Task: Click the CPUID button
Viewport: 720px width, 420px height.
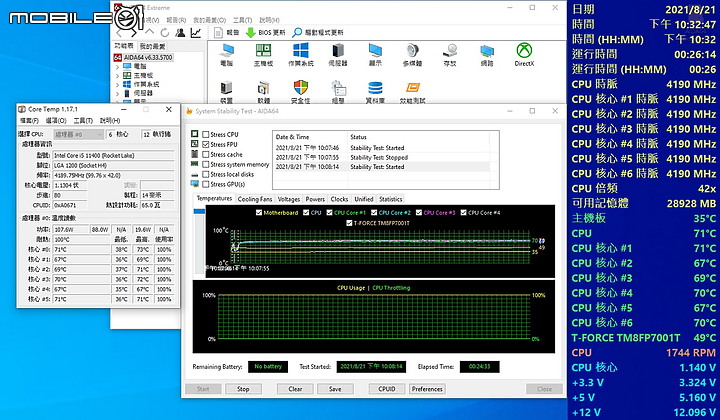Action: (387, 389)
